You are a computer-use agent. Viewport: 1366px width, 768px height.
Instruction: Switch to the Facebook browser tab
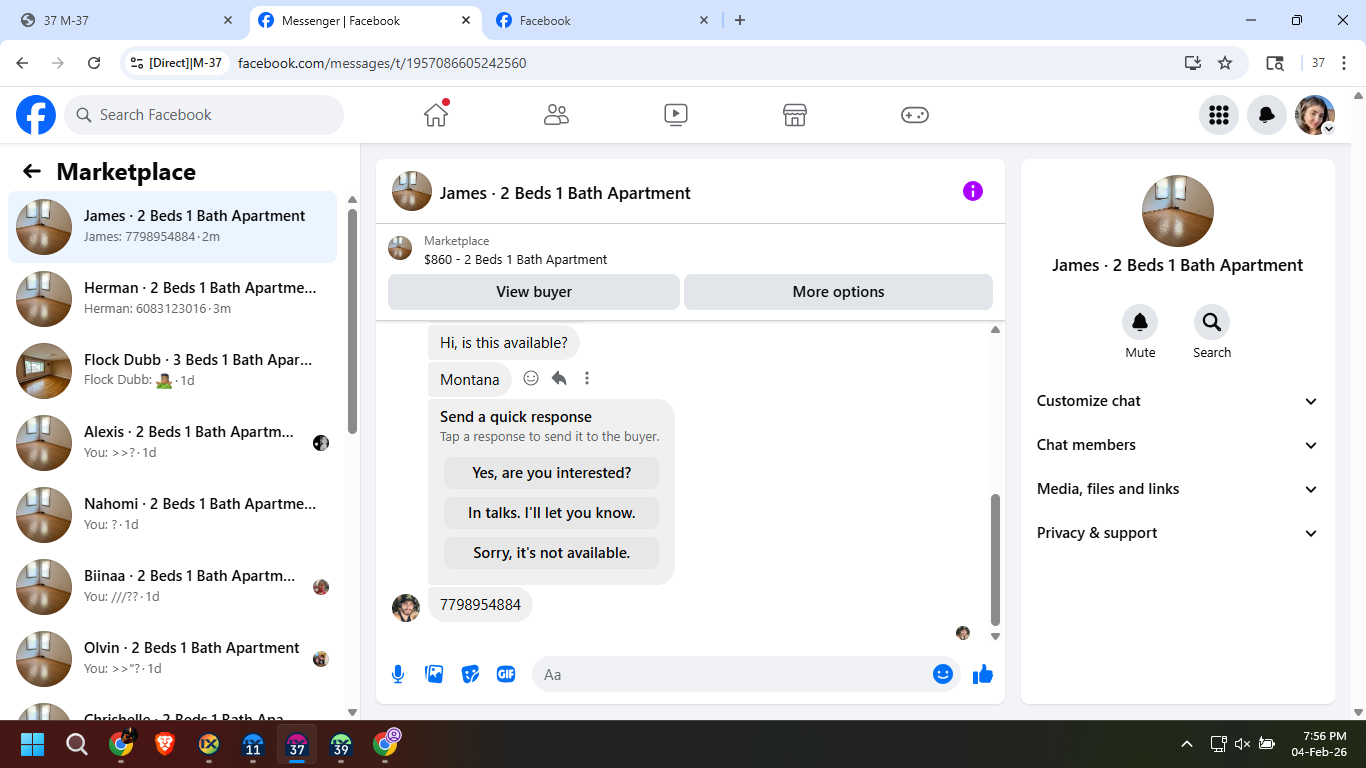603,20
